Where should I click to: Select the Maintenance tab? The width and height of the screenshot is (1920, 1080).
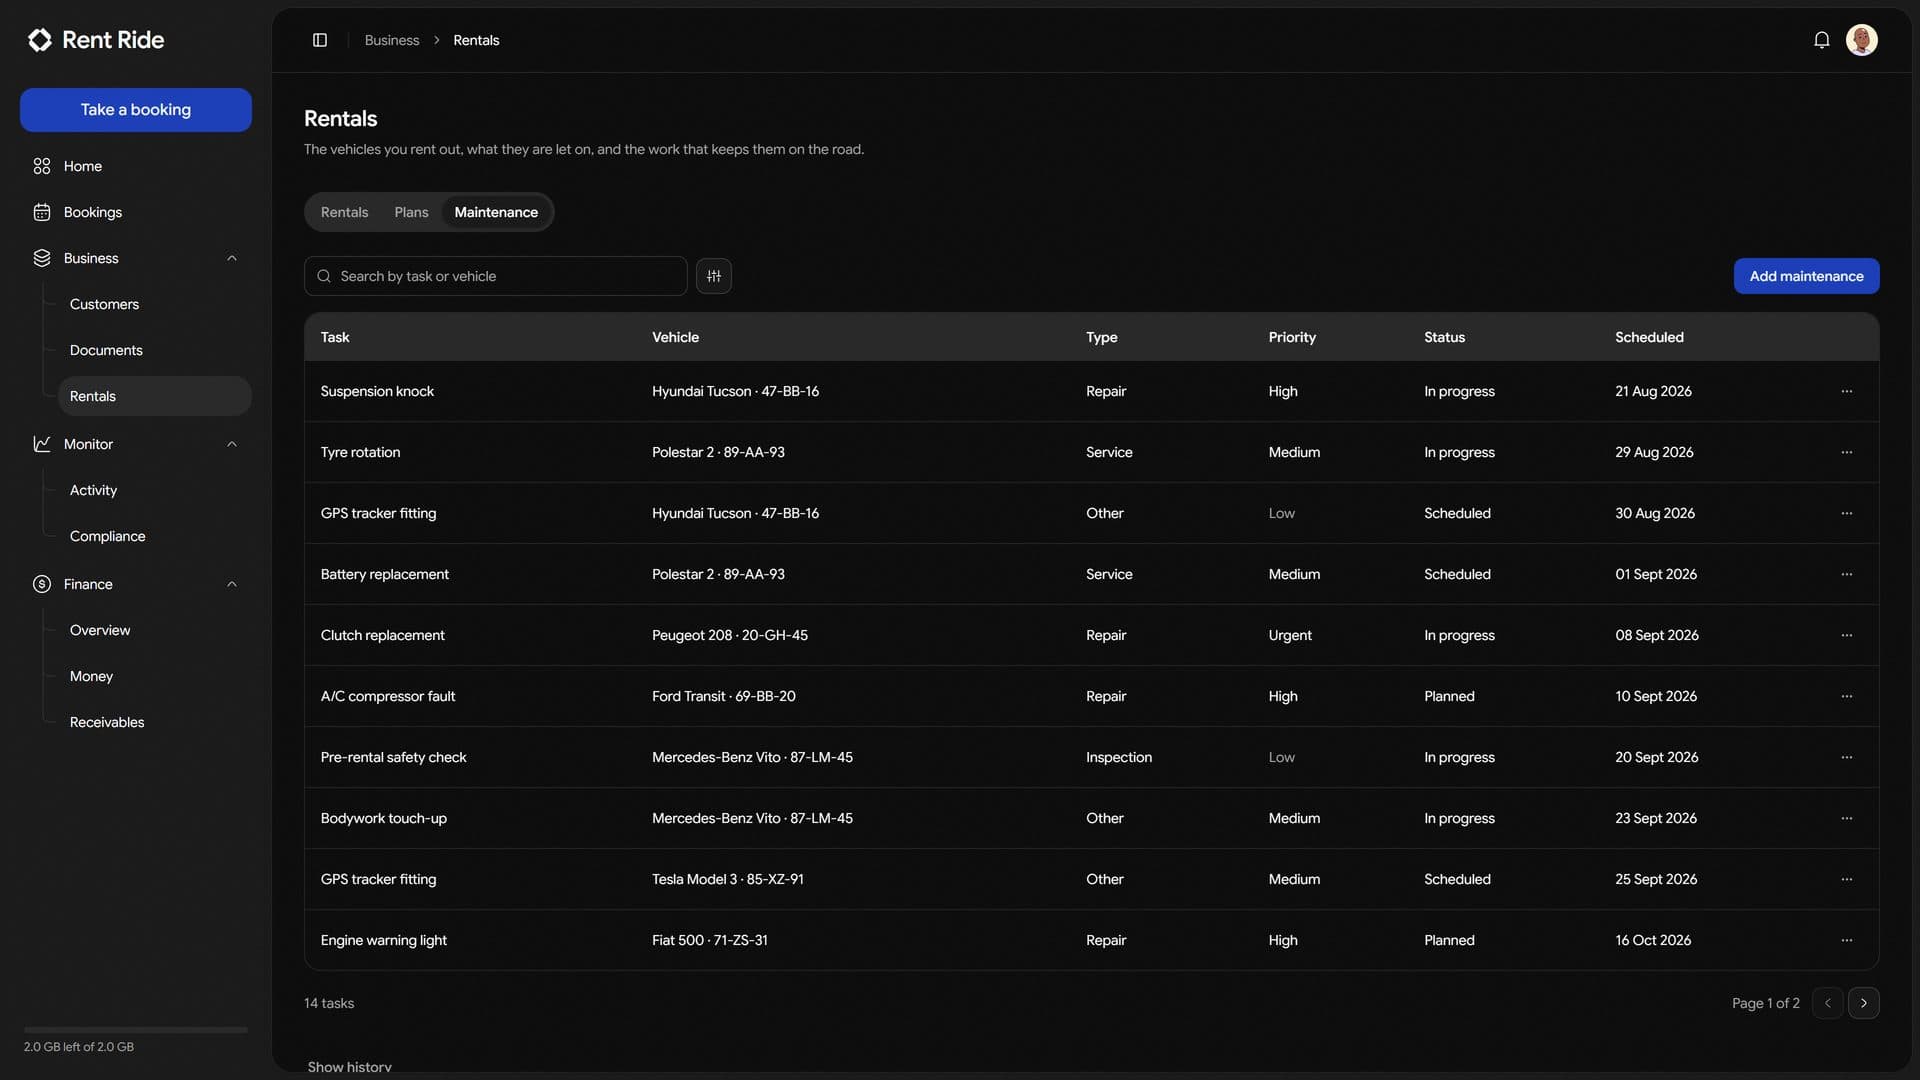click(x=496, y=212)
